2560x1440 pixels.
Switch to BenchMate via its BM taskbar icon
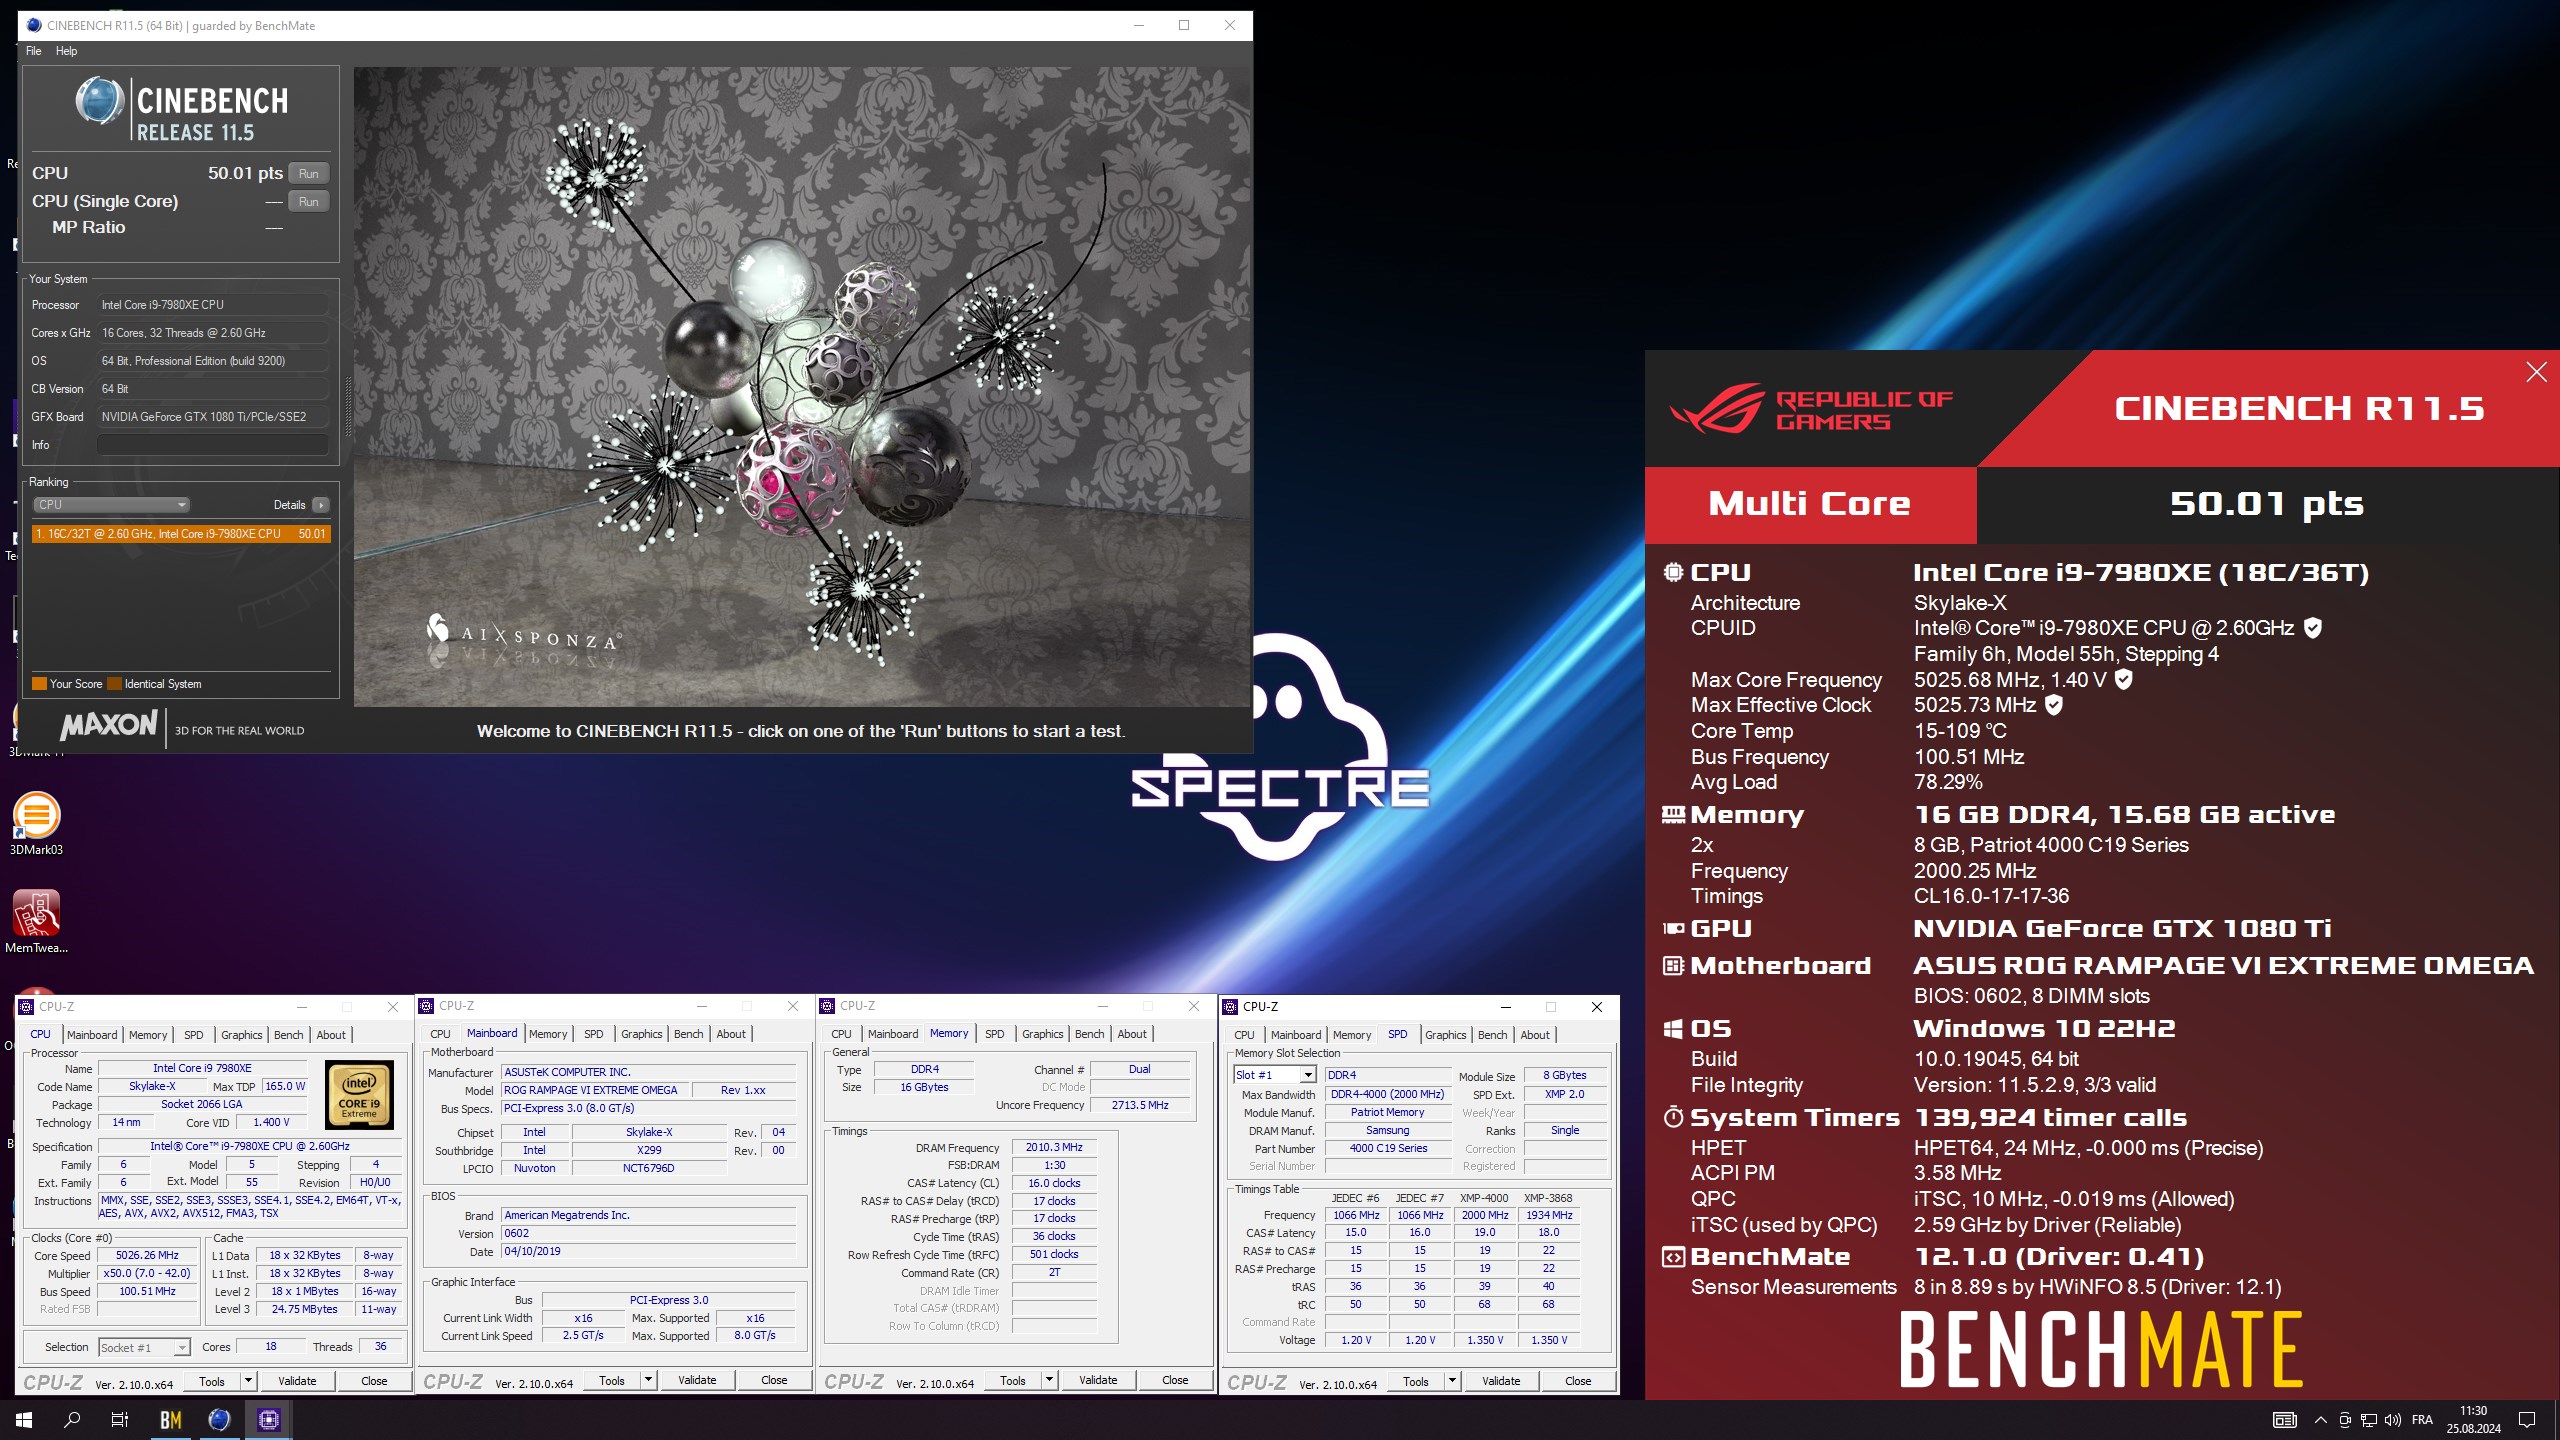pyautogui.click(x=171, y=1419)
